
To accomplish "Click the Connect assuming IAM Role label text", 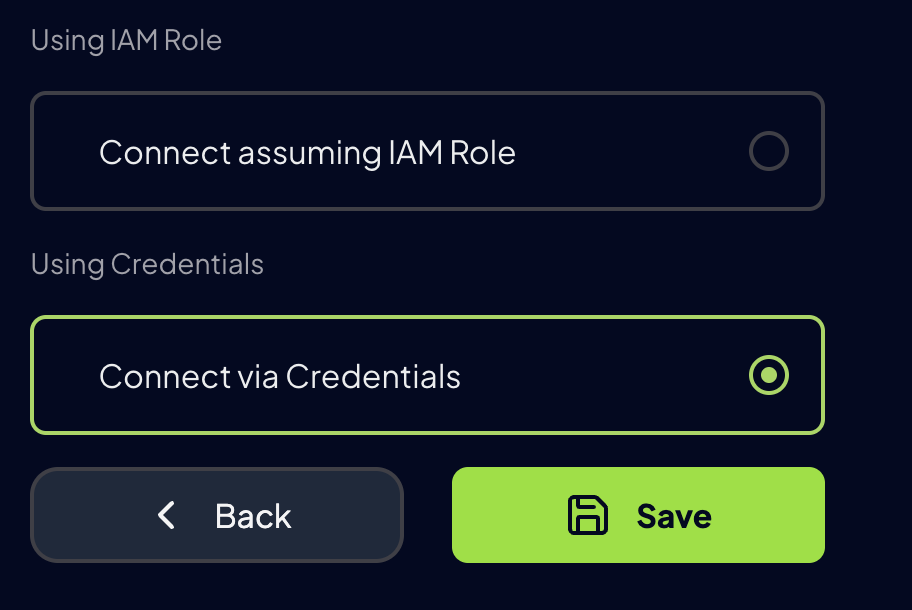I will (306, 152).
